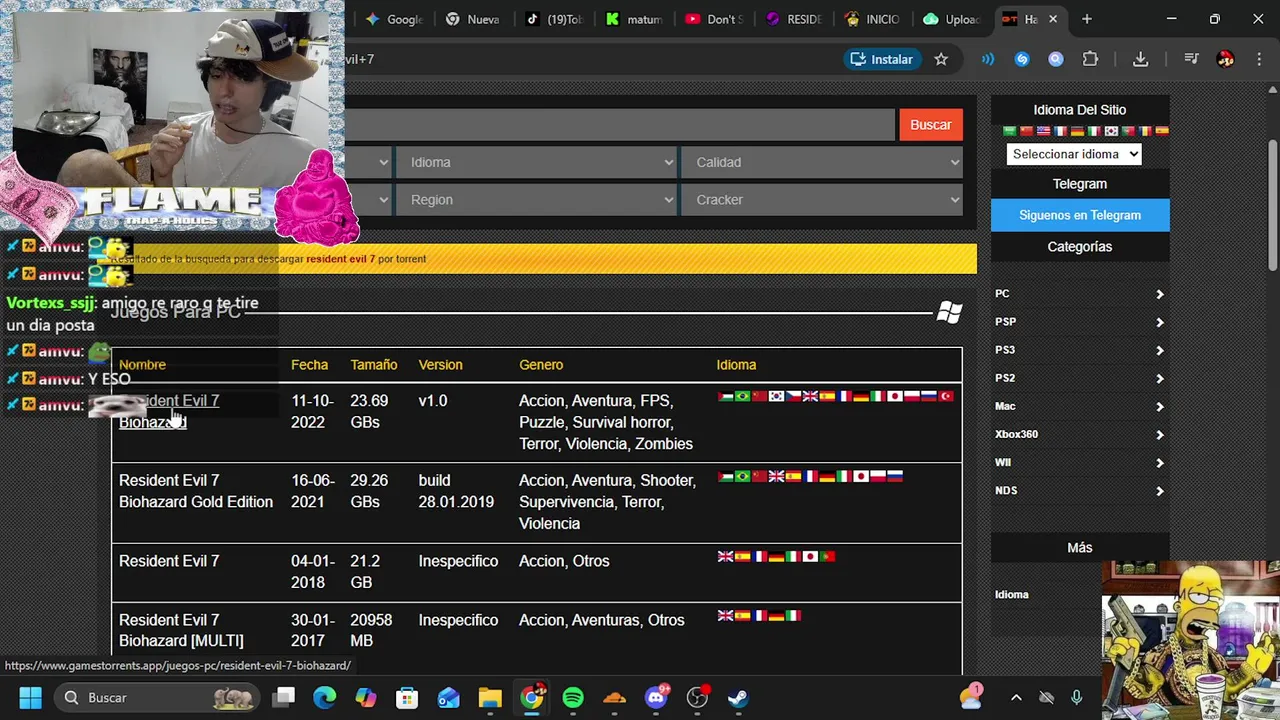This screenshot has width=1280, height=720.
Task: Expand the PC category
Action: [1080, 294]
